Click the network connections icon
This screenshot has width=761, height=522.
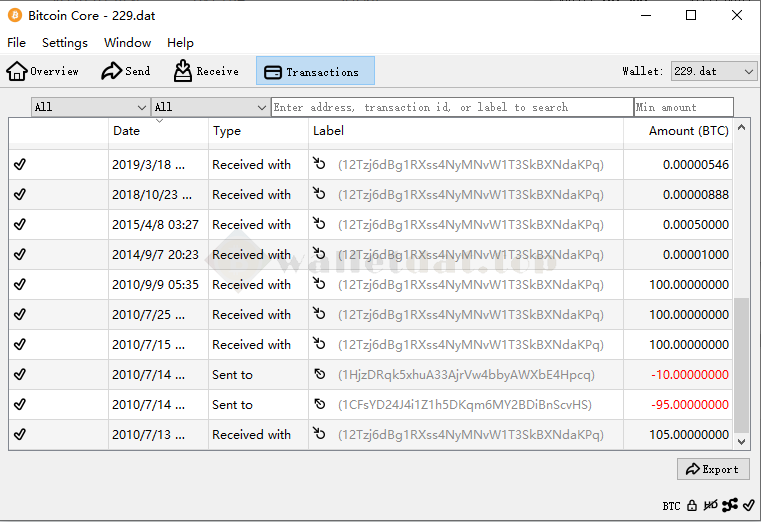[x=730, y=506]
